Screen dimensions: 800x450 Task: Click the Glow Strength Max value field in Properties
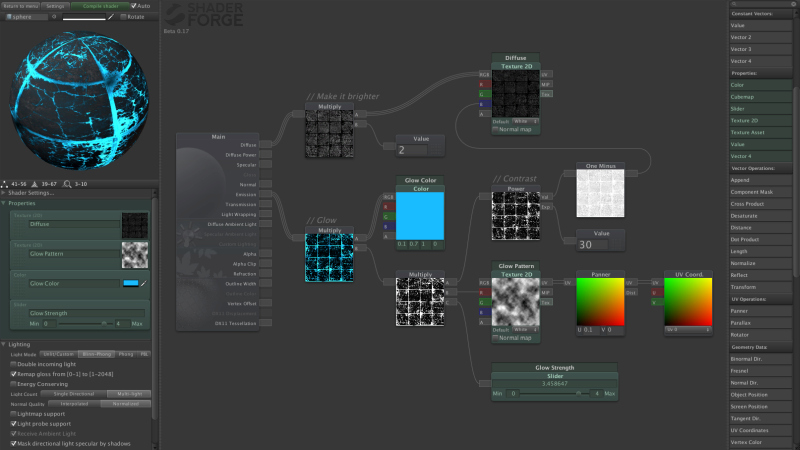tap(122, 323)
